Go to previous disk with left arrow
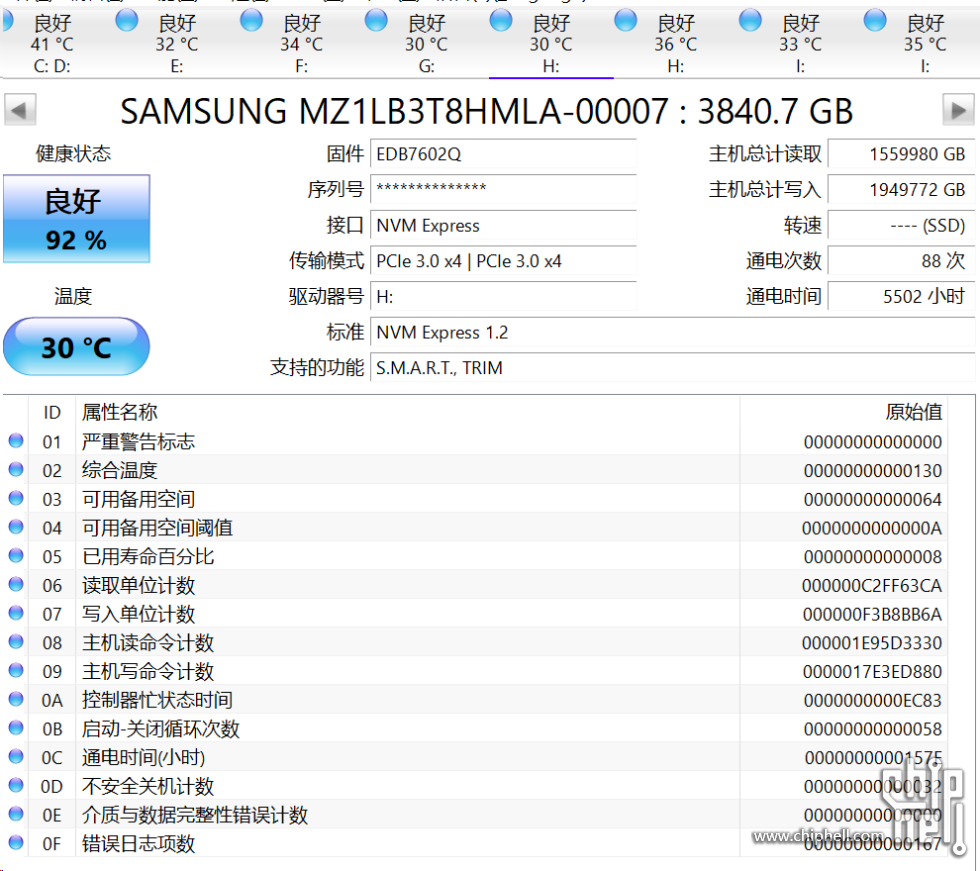The height and width of the screenshot is (871, 980). click(20, 111)
